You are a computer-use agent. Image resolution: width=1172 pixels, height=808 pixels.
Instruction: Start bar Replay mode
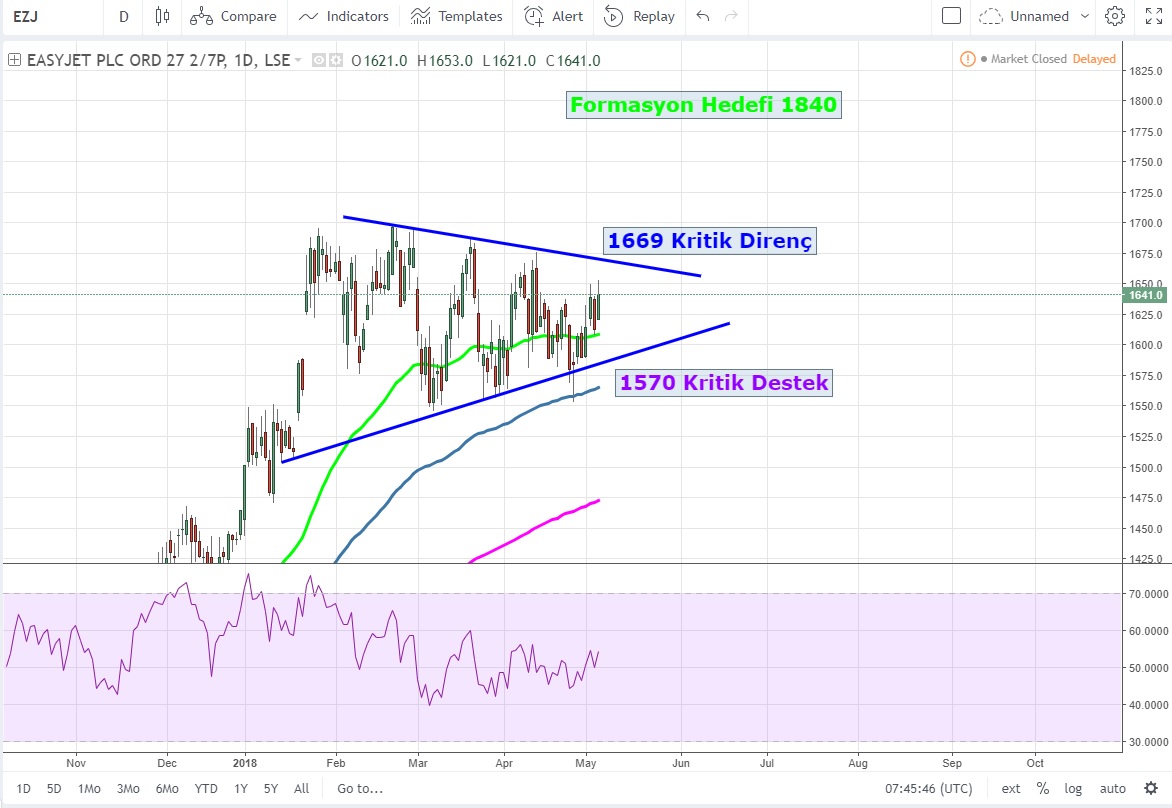pyautogui.click(x=640, y=16)
